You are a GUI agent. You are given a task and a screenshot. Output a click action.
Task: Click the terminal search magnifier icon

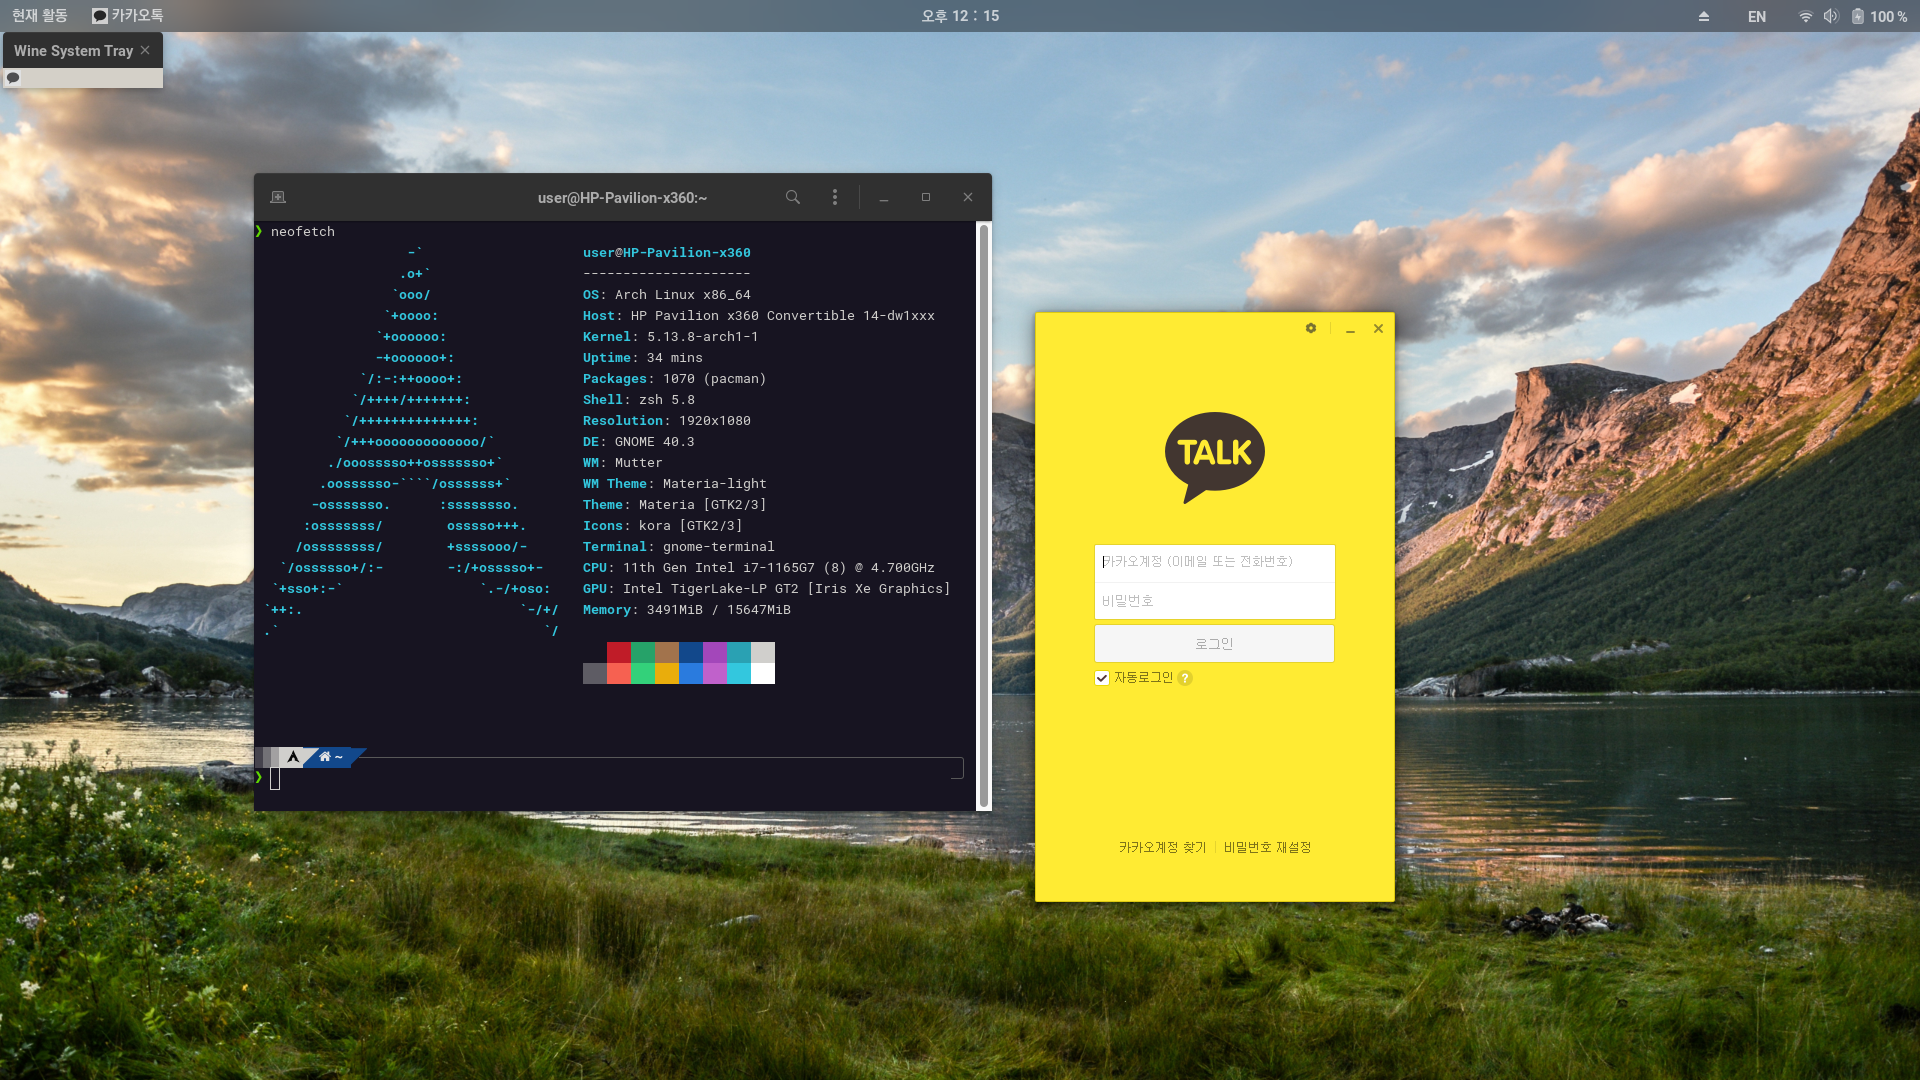click(792, 197)
